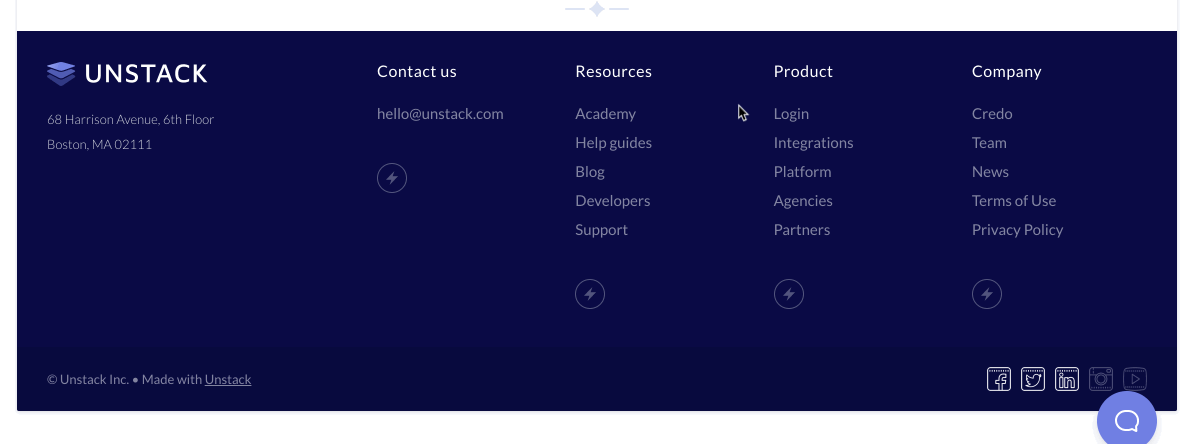Click the Boston, MA 02111 text
1184x444 pixels.
click(x=100, y=144)
